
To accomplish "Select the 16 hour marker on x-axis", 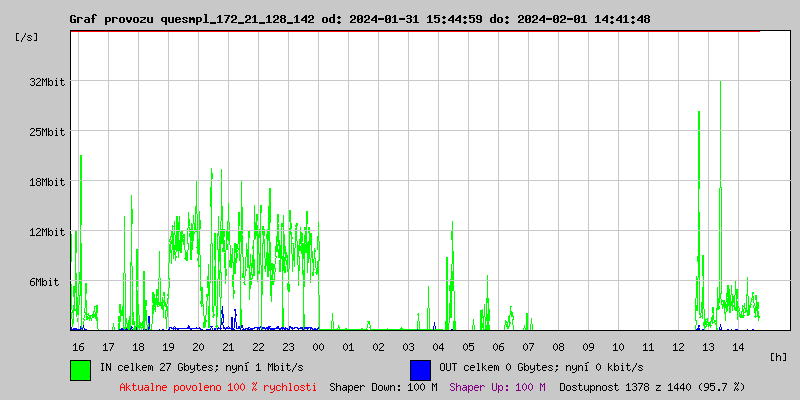I will point(78,346).
